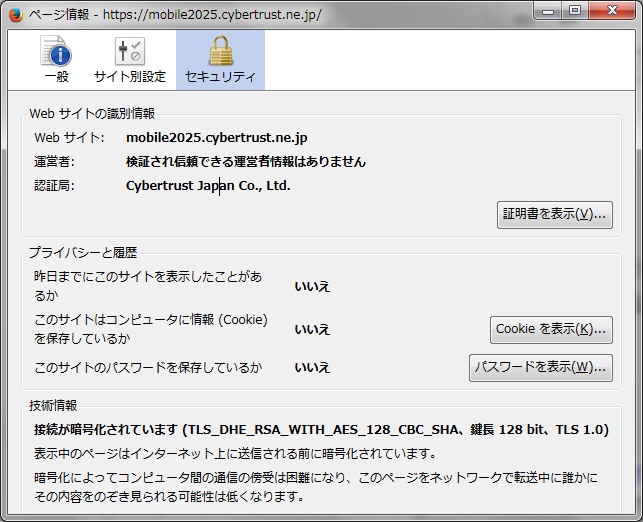Click the 認証局: label
This screenshot has width=643, height=522.
coord(54,186)
